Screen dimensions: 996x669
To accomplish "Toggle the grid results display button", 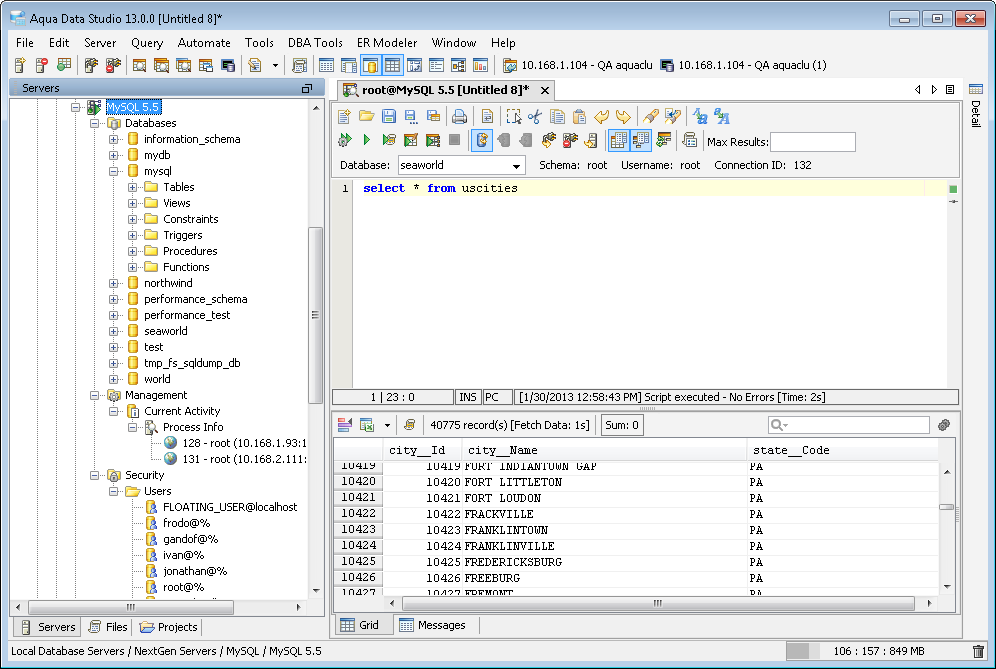I will pos(618,140).
